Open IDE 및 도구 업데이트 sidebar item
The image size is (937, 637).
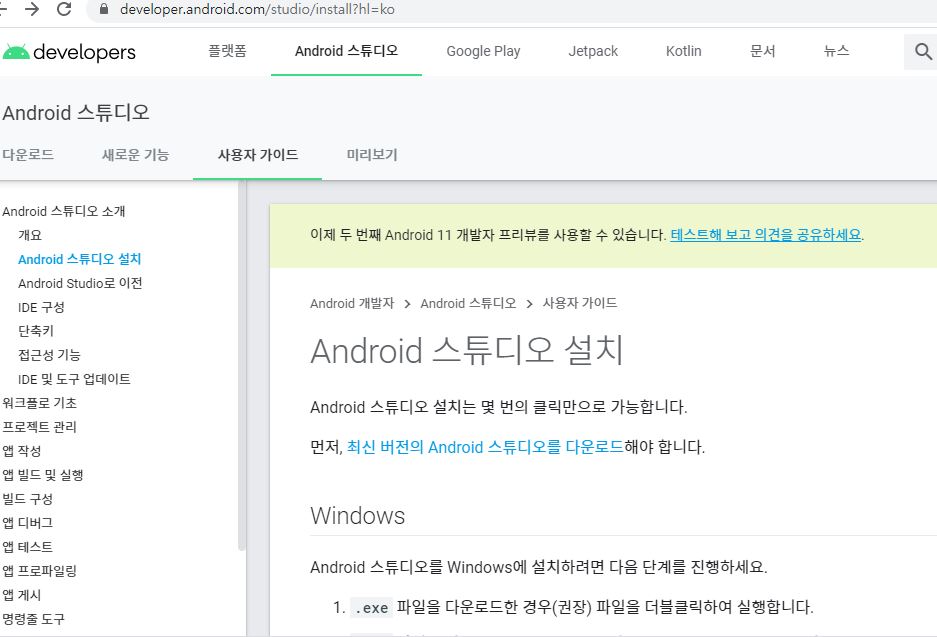(x=74, y=379)
